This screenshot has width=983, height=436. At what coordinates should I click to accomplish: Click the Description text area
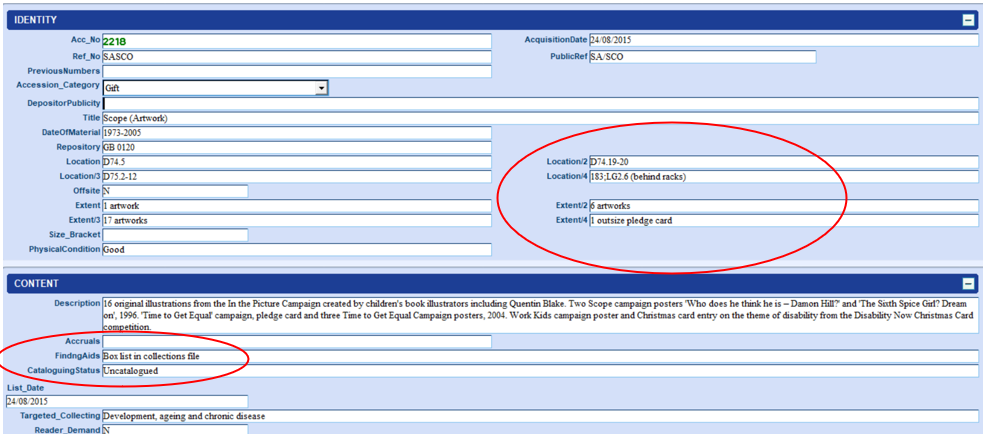pos(540,314)
